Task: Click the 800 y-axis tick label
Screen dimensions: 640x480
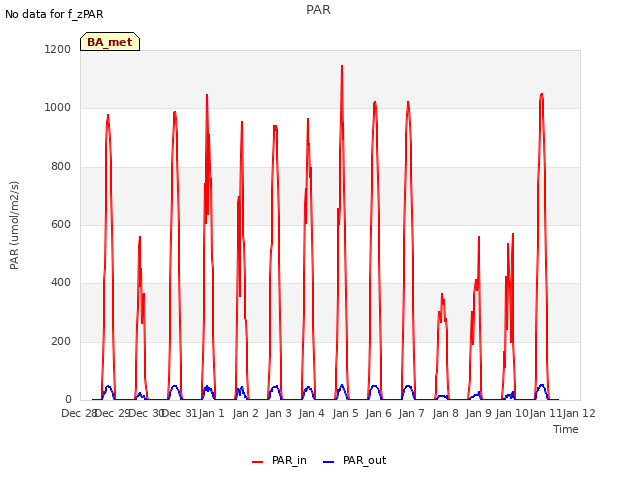Action: tap(61, 167)
